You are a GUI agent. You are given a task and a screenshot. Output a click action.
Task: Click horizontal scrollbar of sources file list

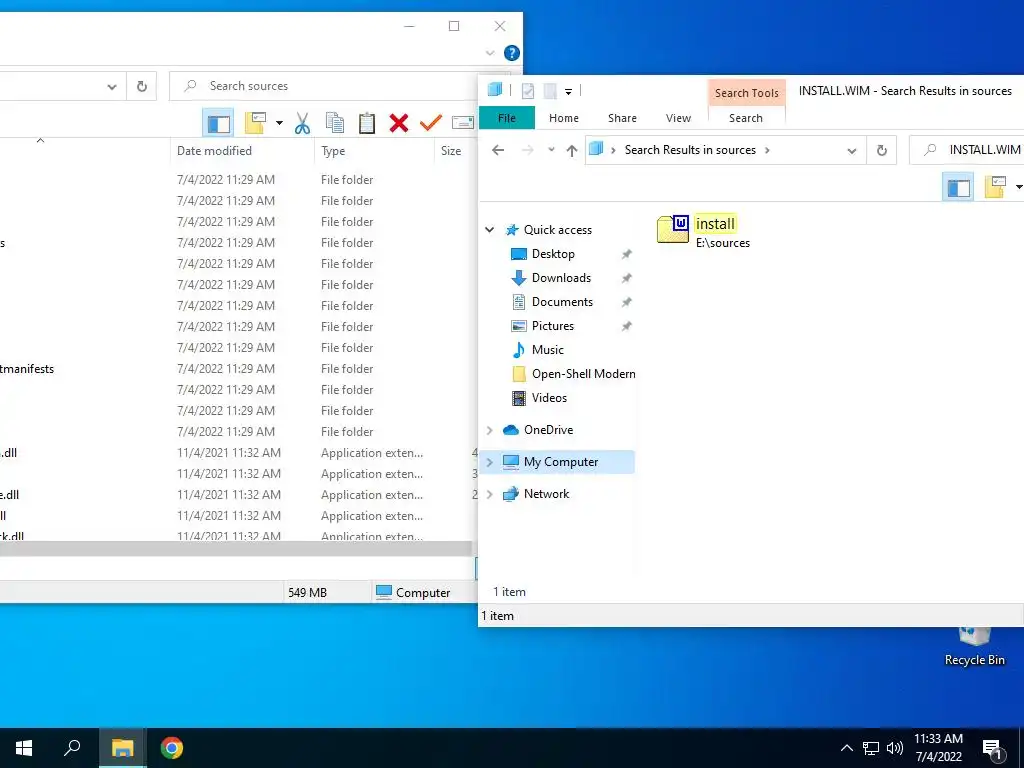pos(236,548)
